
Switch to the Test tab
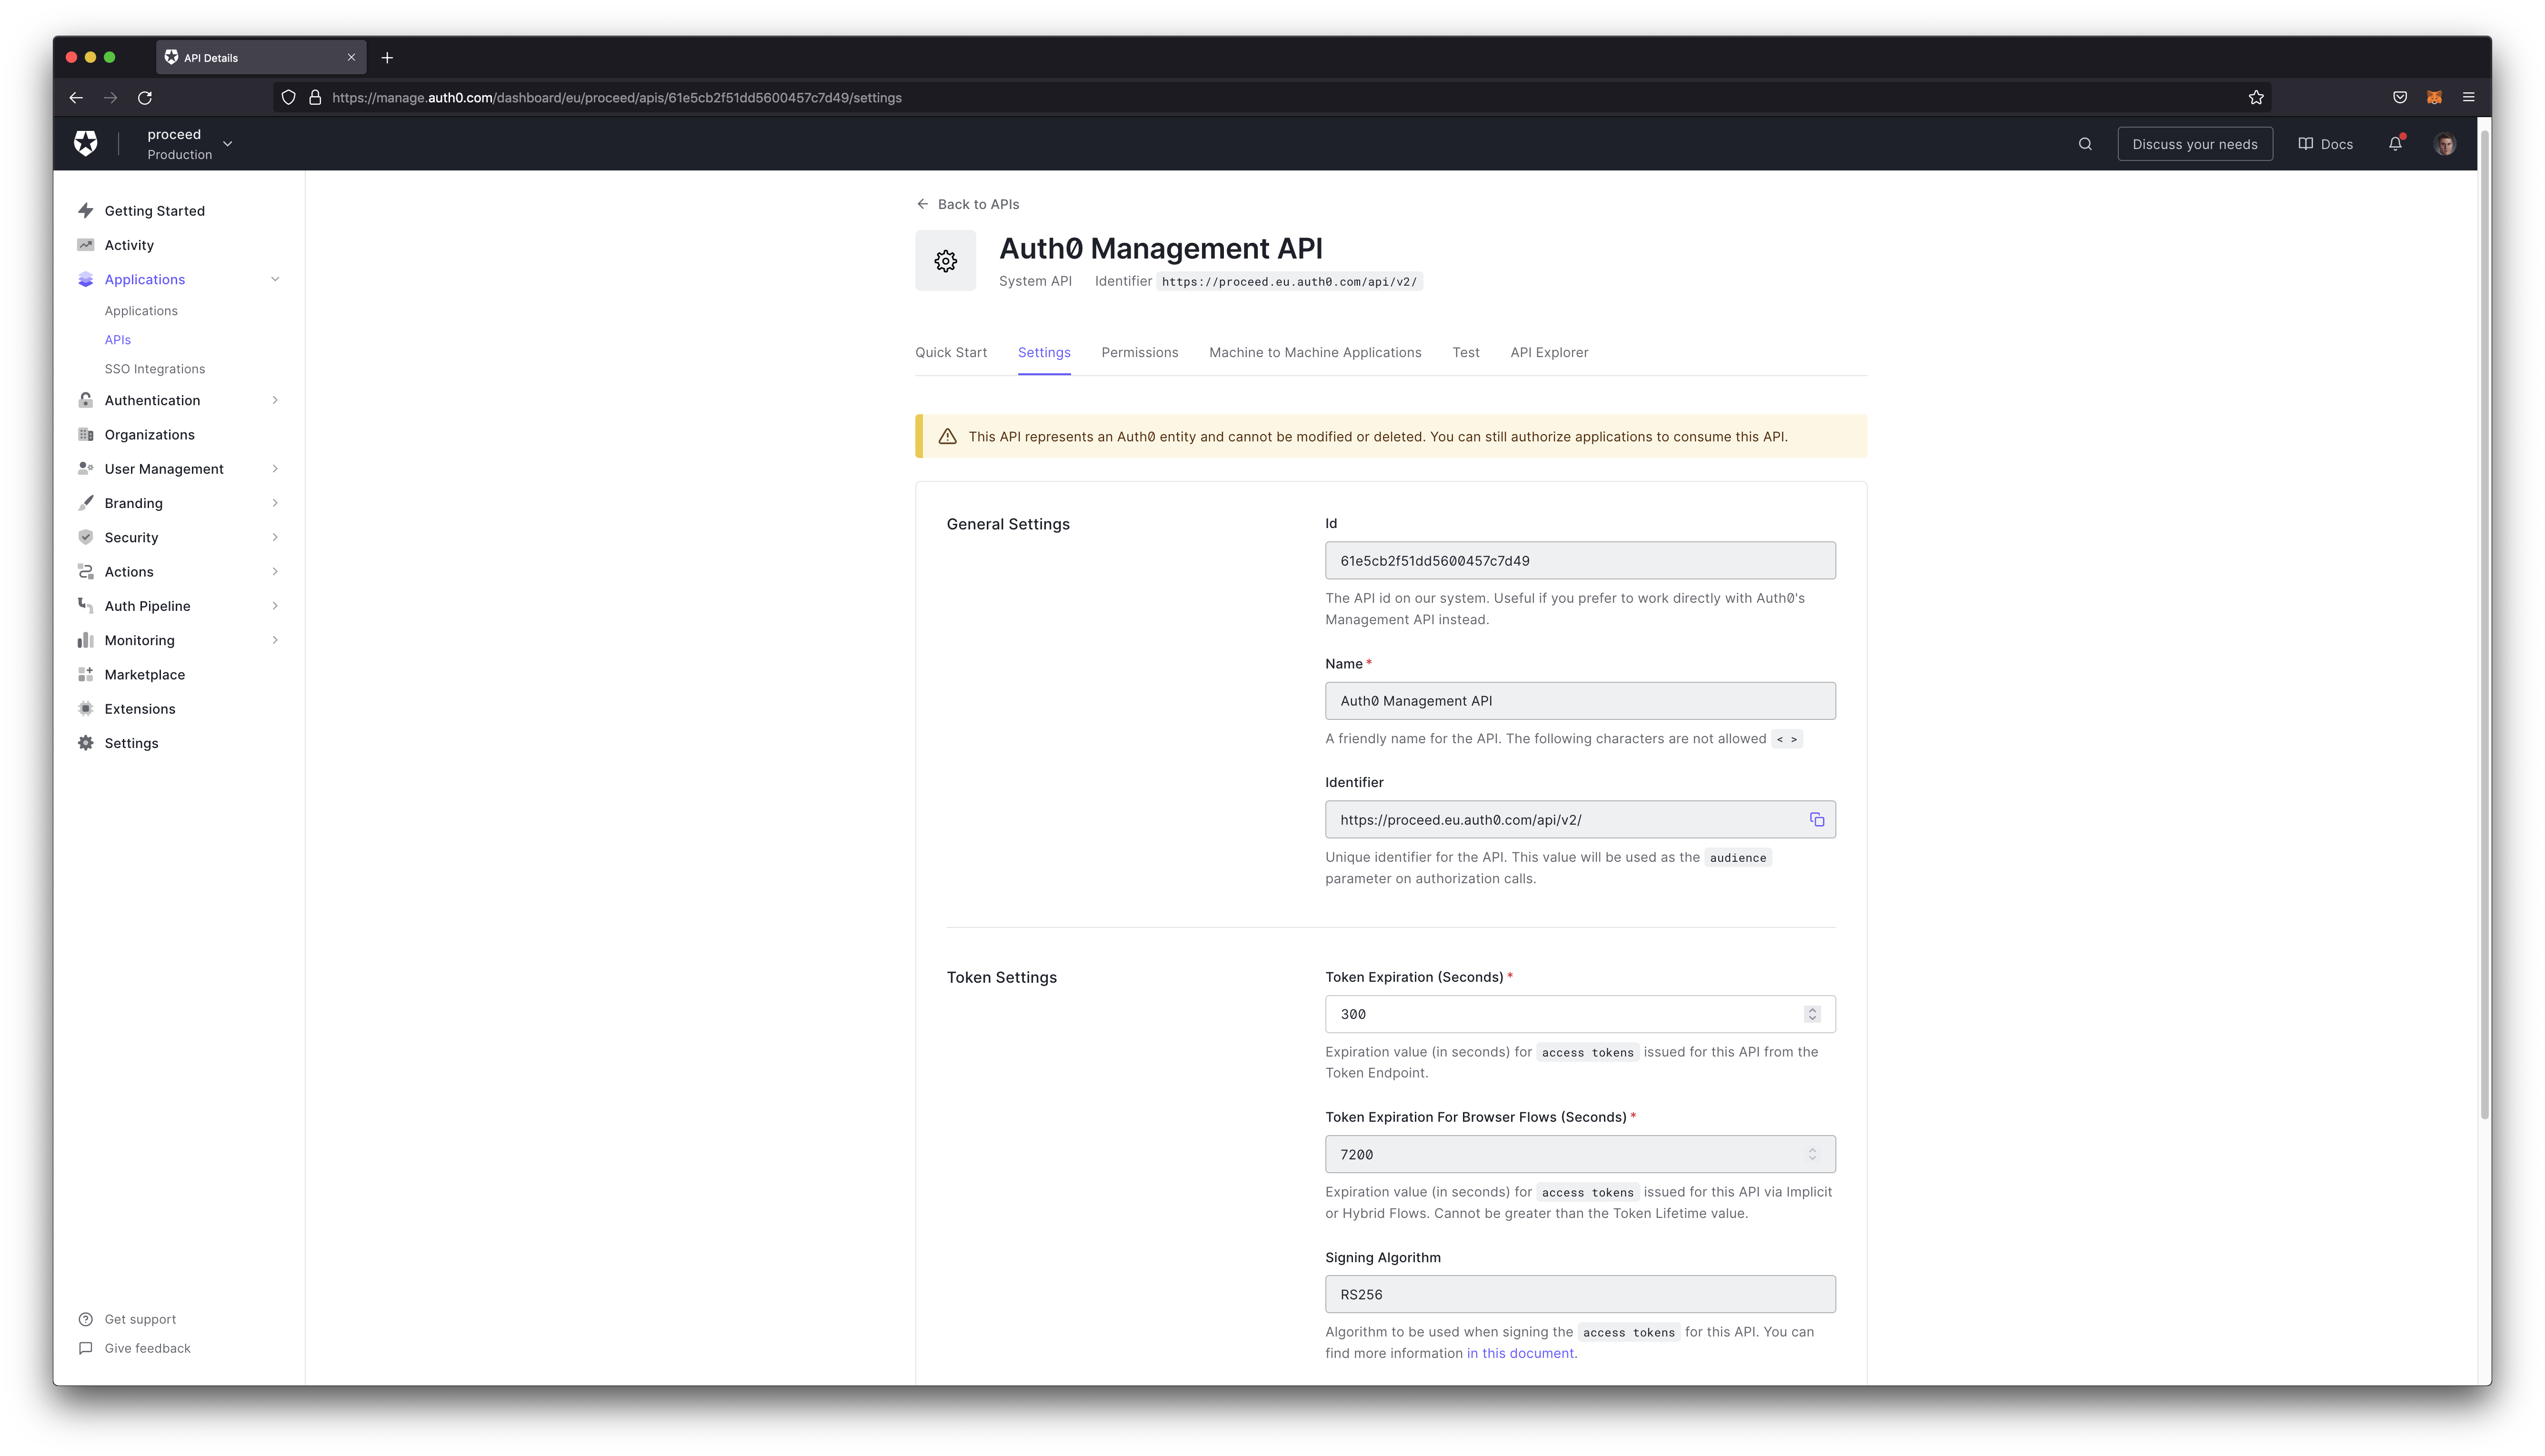(x=1466, y=353)
